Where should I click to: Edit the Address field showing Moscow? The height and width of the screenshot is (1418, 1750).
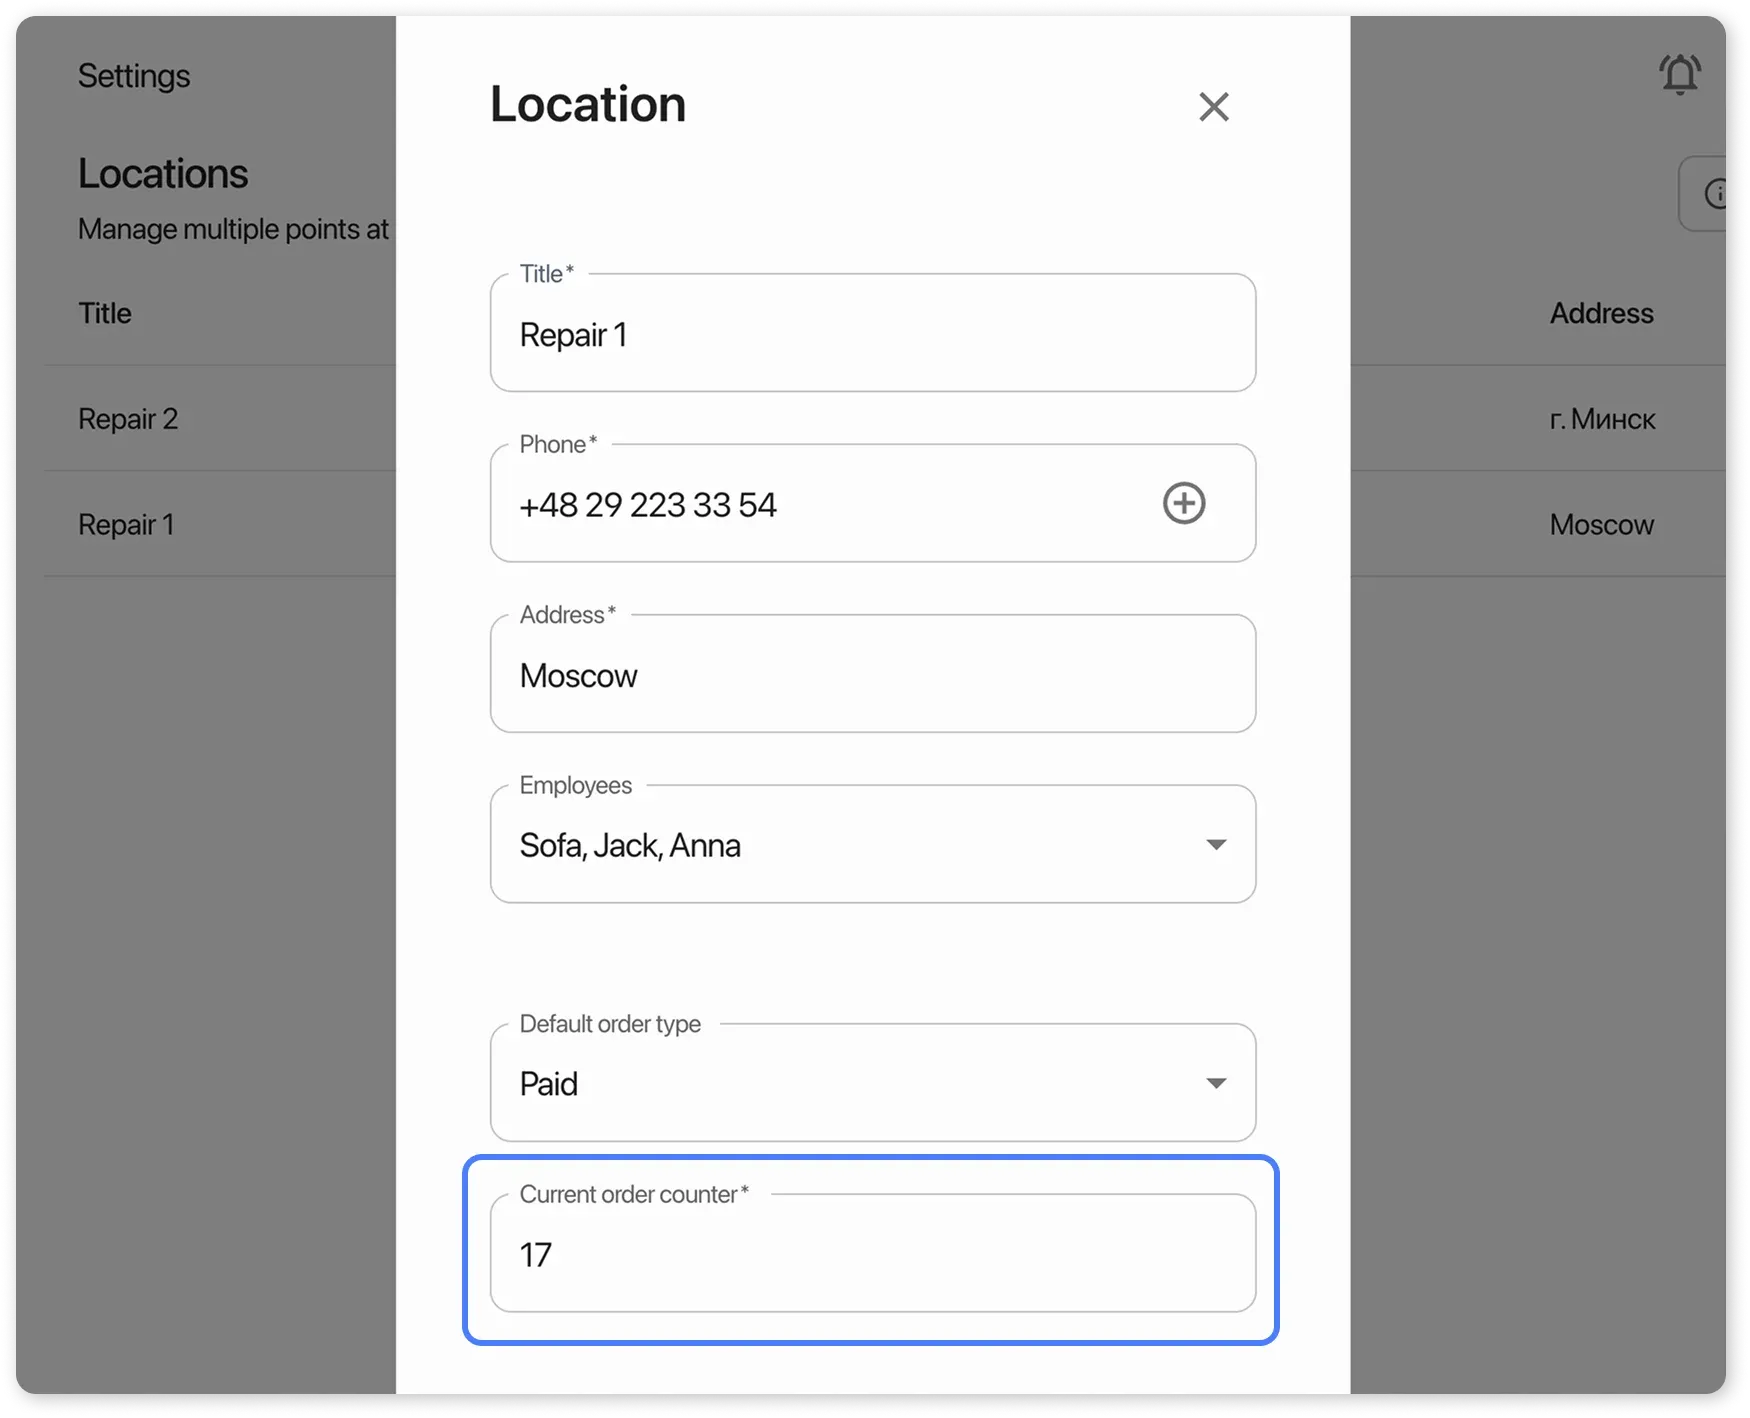coord(872,675)
